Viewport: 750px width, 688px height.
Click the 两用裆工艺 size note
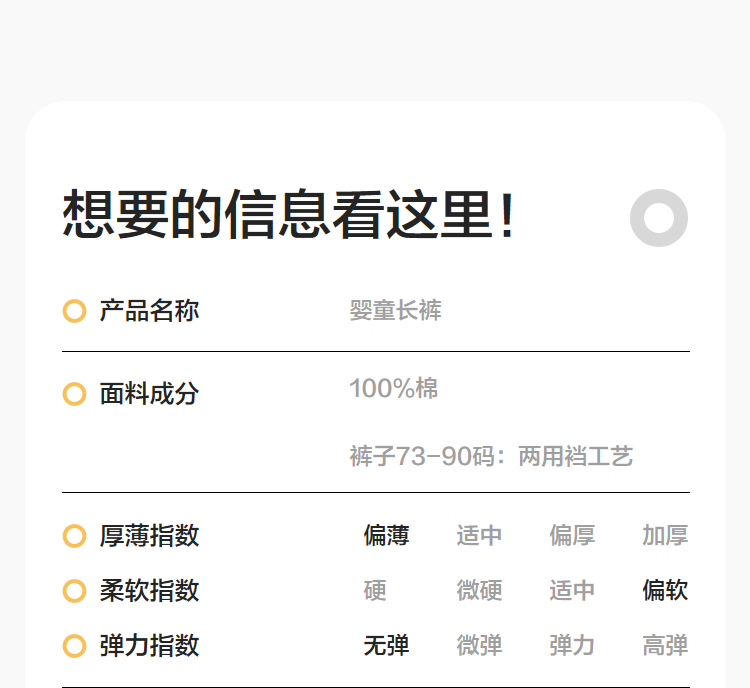(575, 457)
